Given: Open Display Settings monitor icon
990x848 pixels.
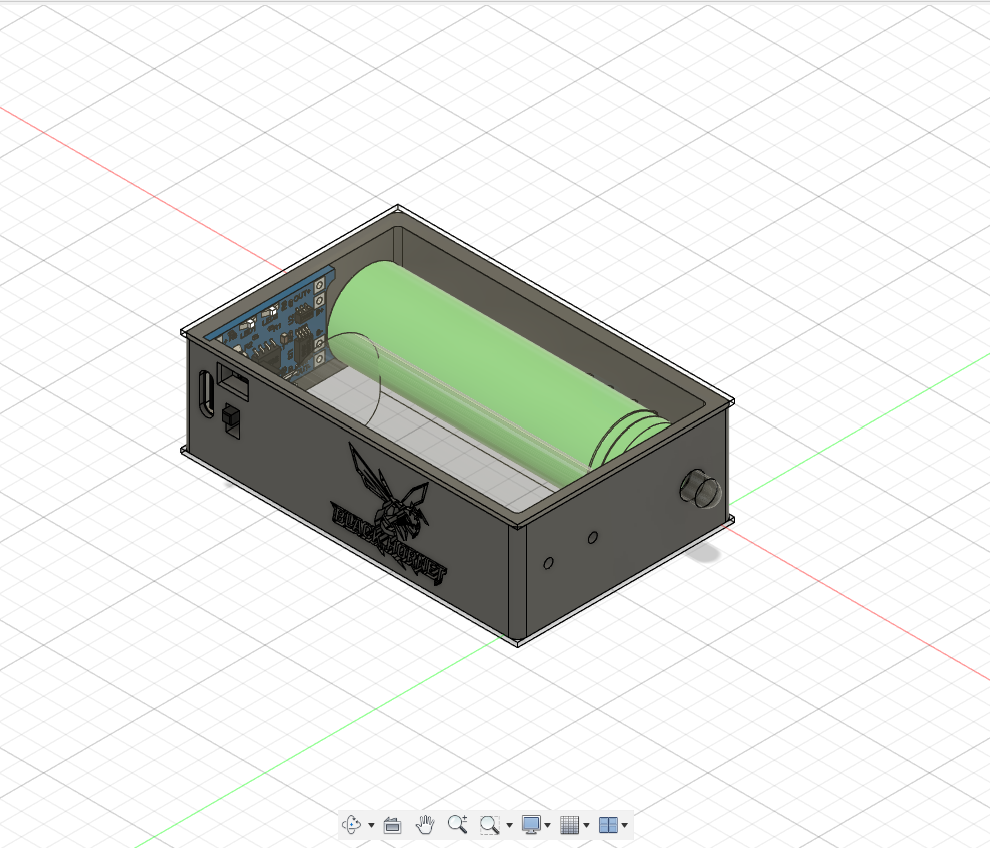Looking at the screenshot, I should (531, 824).
